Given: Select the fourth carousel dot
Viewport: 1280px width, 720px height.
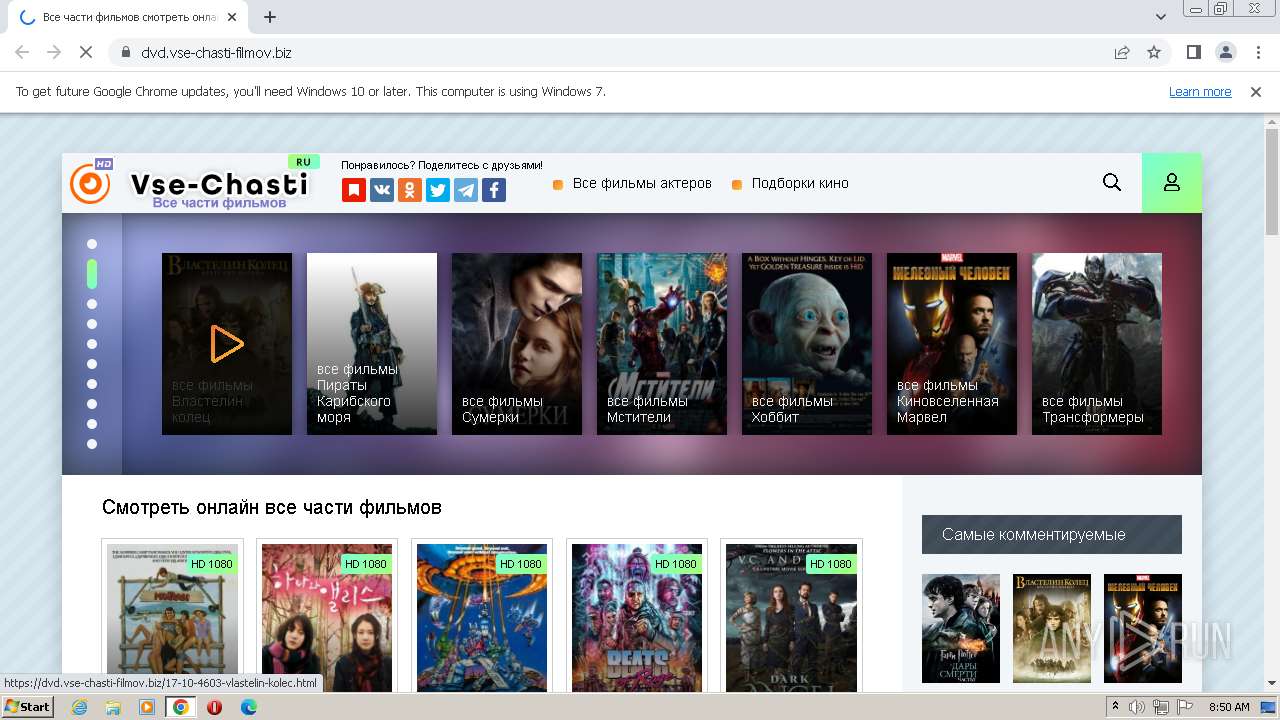Looking at the screenshot, I should coord(92,324).
